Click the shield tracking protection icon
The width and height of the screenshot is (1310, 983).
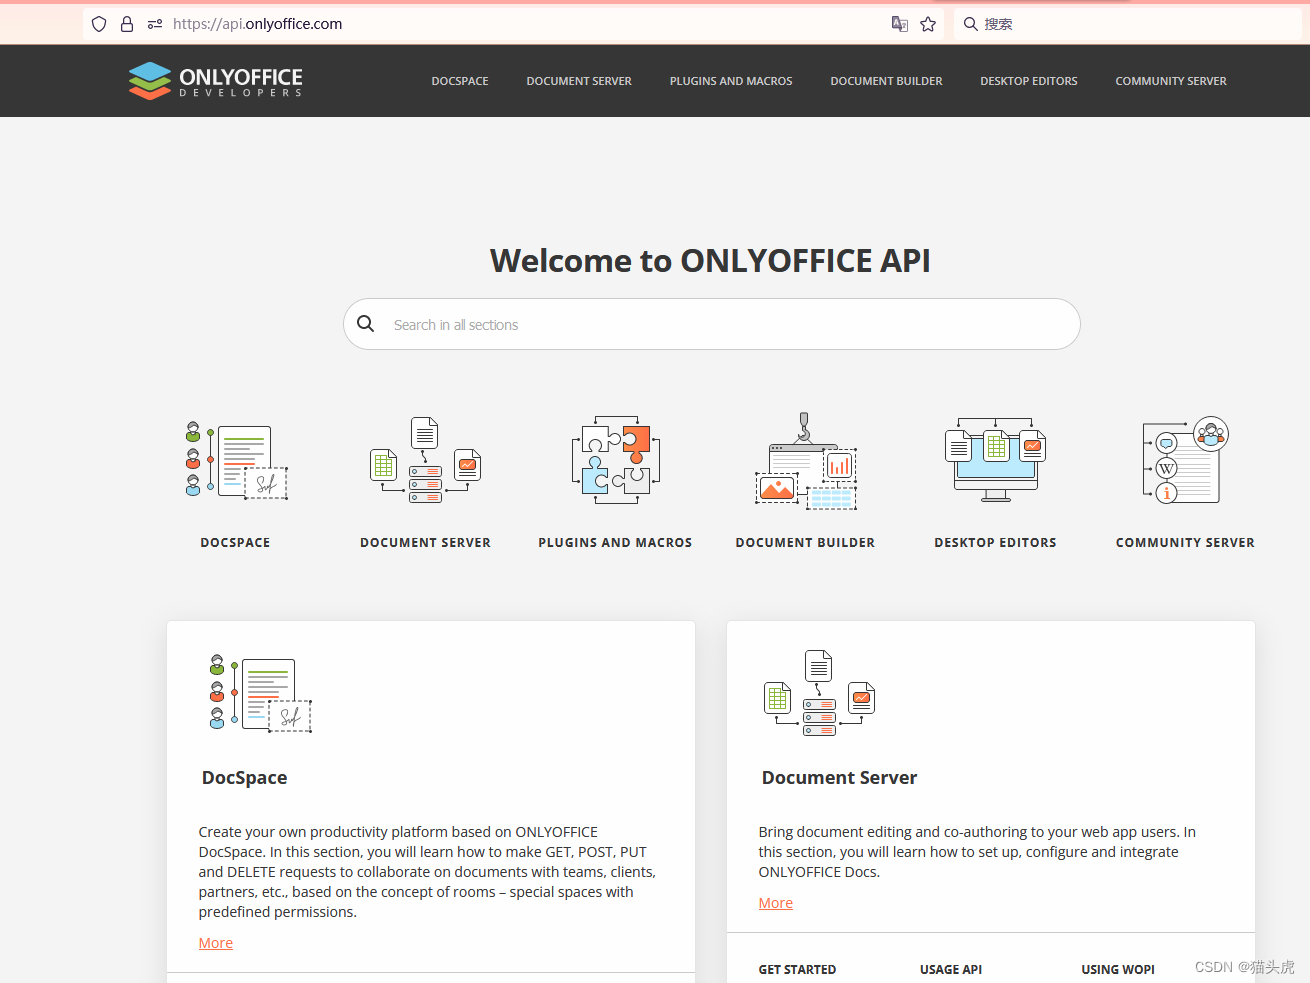click(99, 24)
